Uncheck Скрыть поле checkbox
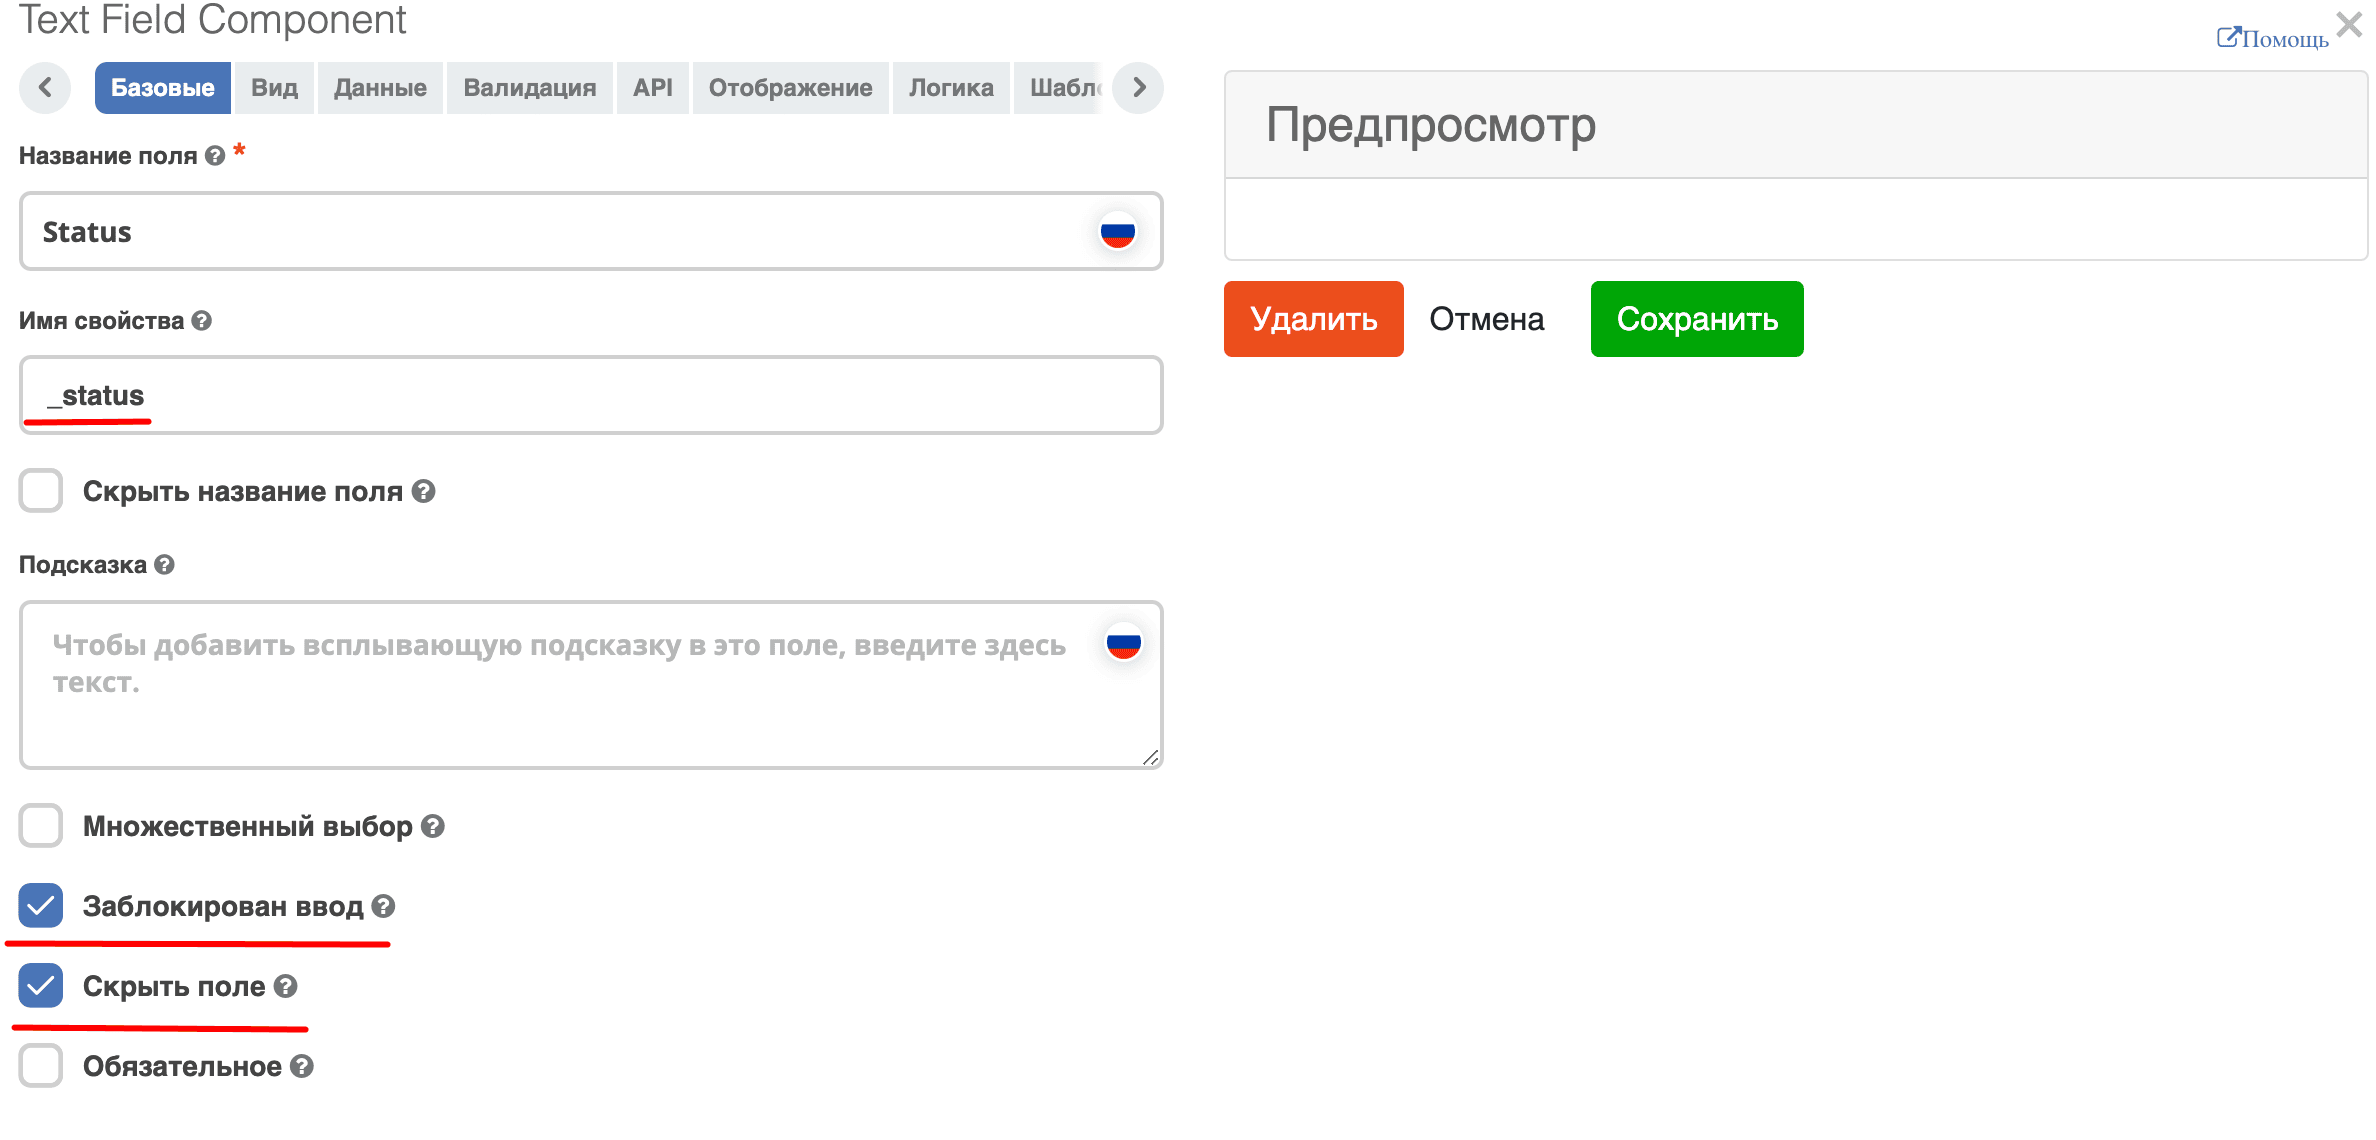This screenshot has width=2376, height=1140. 41,986
